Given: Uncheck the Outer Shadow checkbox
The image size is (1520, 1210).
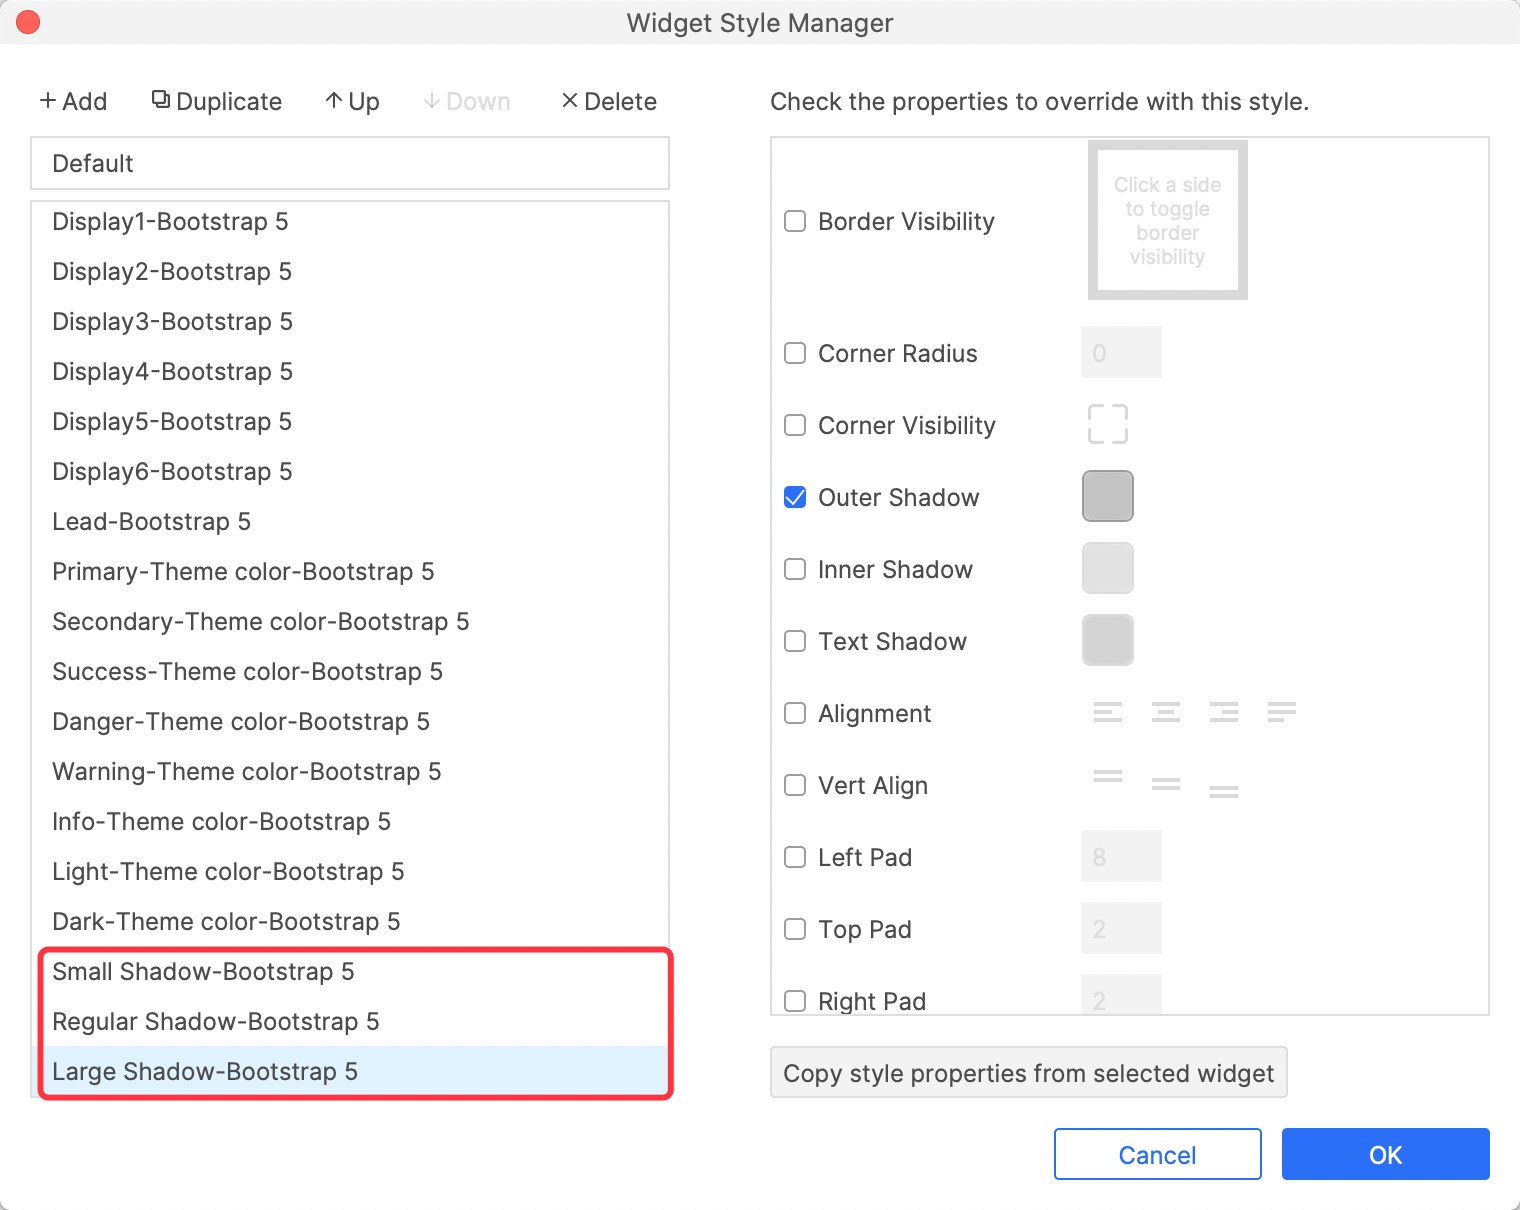Looking at the screenshot, I should click(795, 497).
